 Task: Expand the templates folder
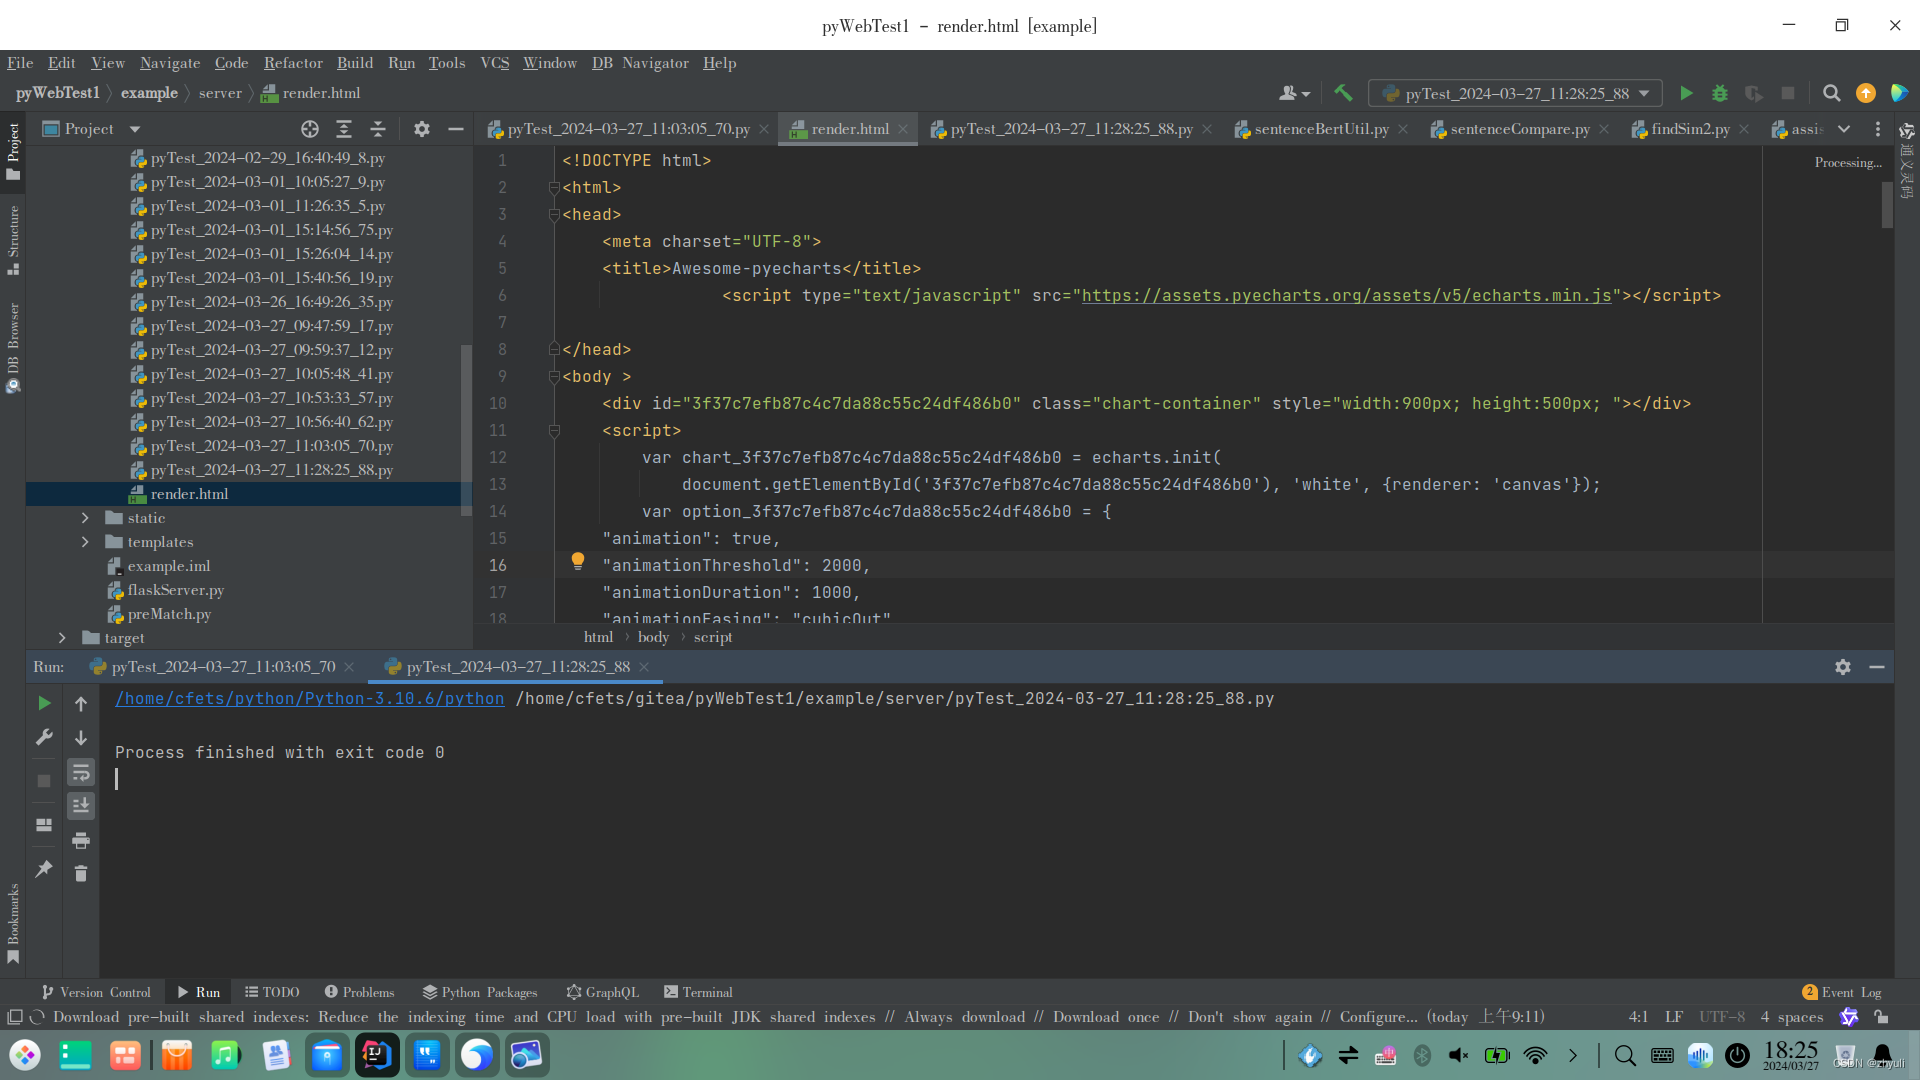coord(85,542)
